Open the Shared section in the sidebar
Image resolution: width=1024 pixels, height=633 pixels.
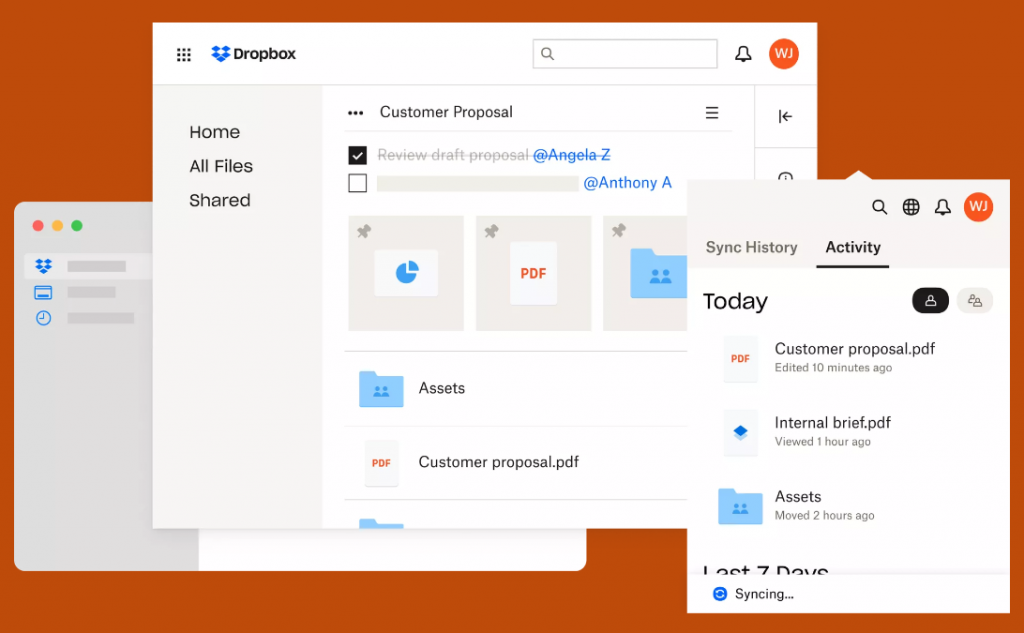pyautogui.click(x=219, y=200)
